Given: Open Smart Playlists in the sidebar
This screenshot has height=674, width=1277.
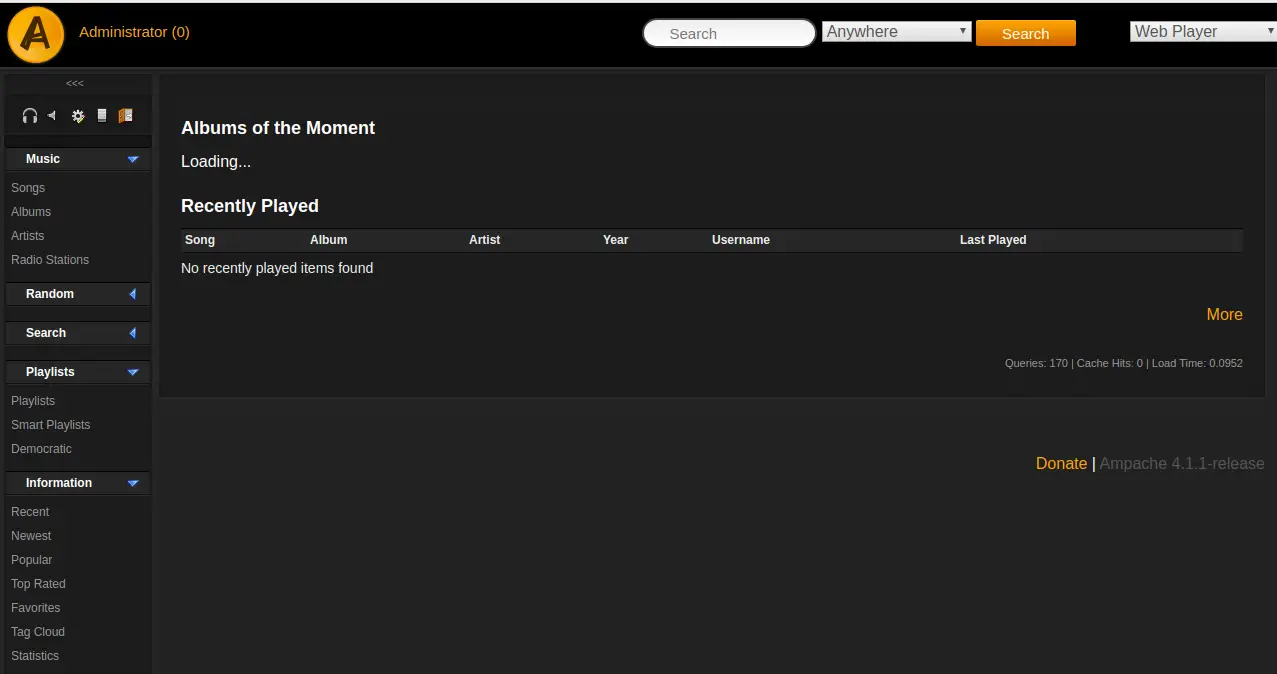Looking at the screenshot, I should tap(51, 425).
